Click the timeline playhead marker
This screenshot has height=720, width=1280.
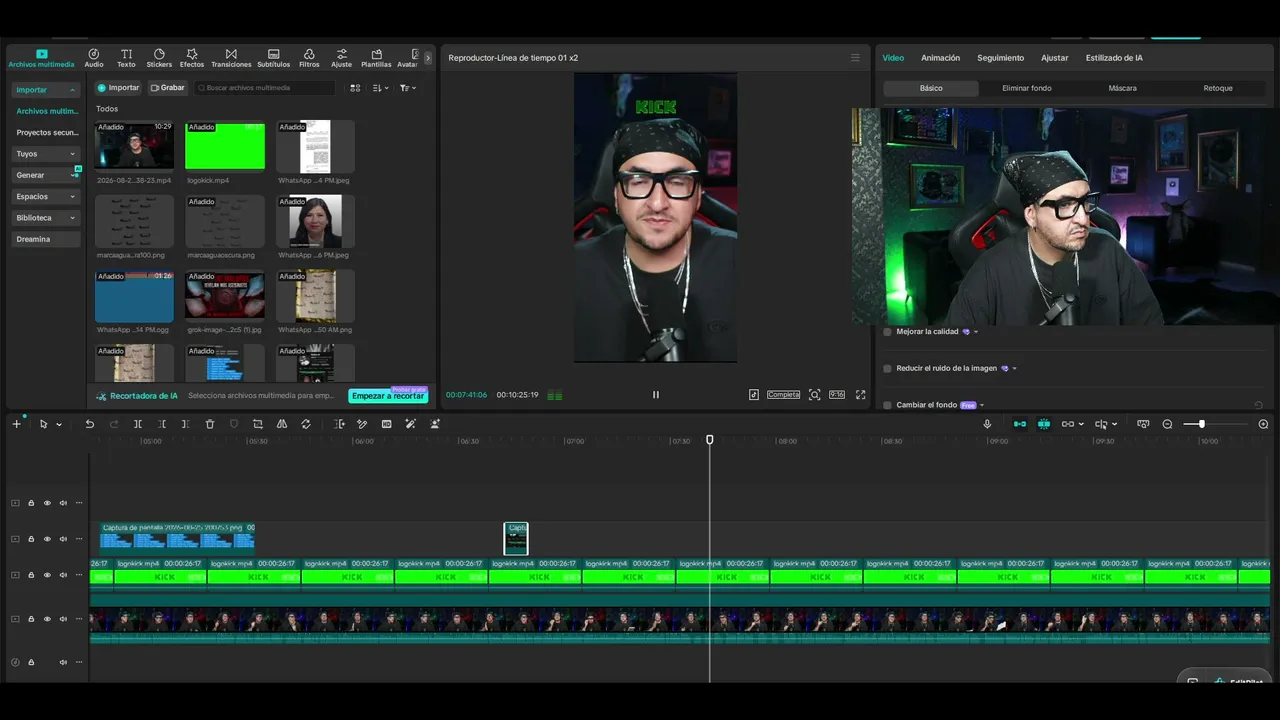710,440
